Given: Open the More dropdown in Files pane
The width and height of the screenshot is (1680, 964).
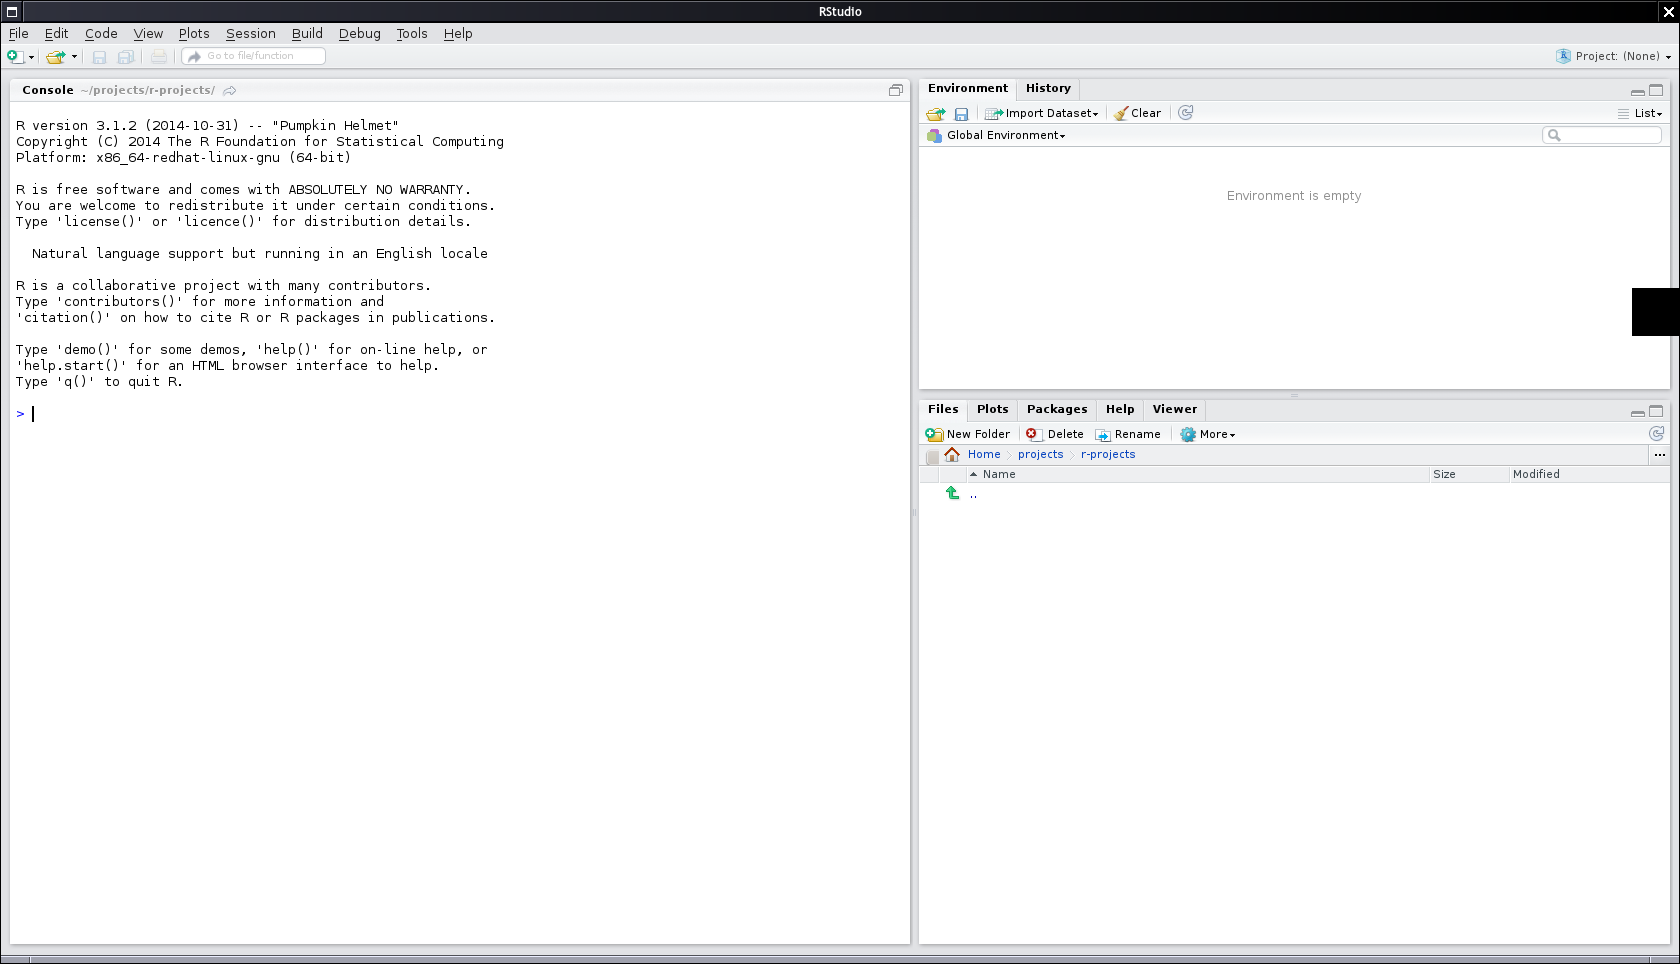Looking at the screenshot, I should pyautogui.click(x=1208, y=434).
